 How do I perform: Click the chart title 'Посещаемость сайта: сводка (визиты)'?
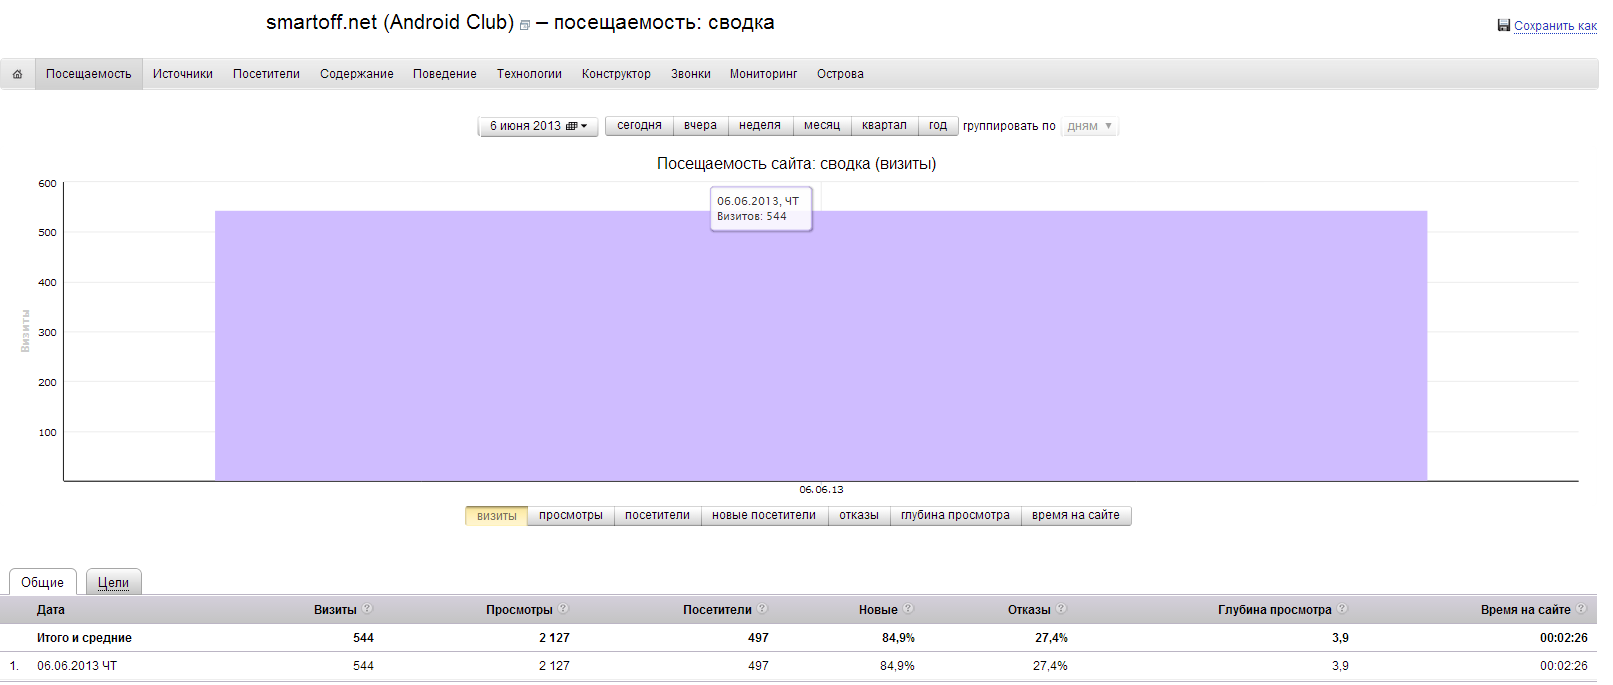tap(796, 164)
